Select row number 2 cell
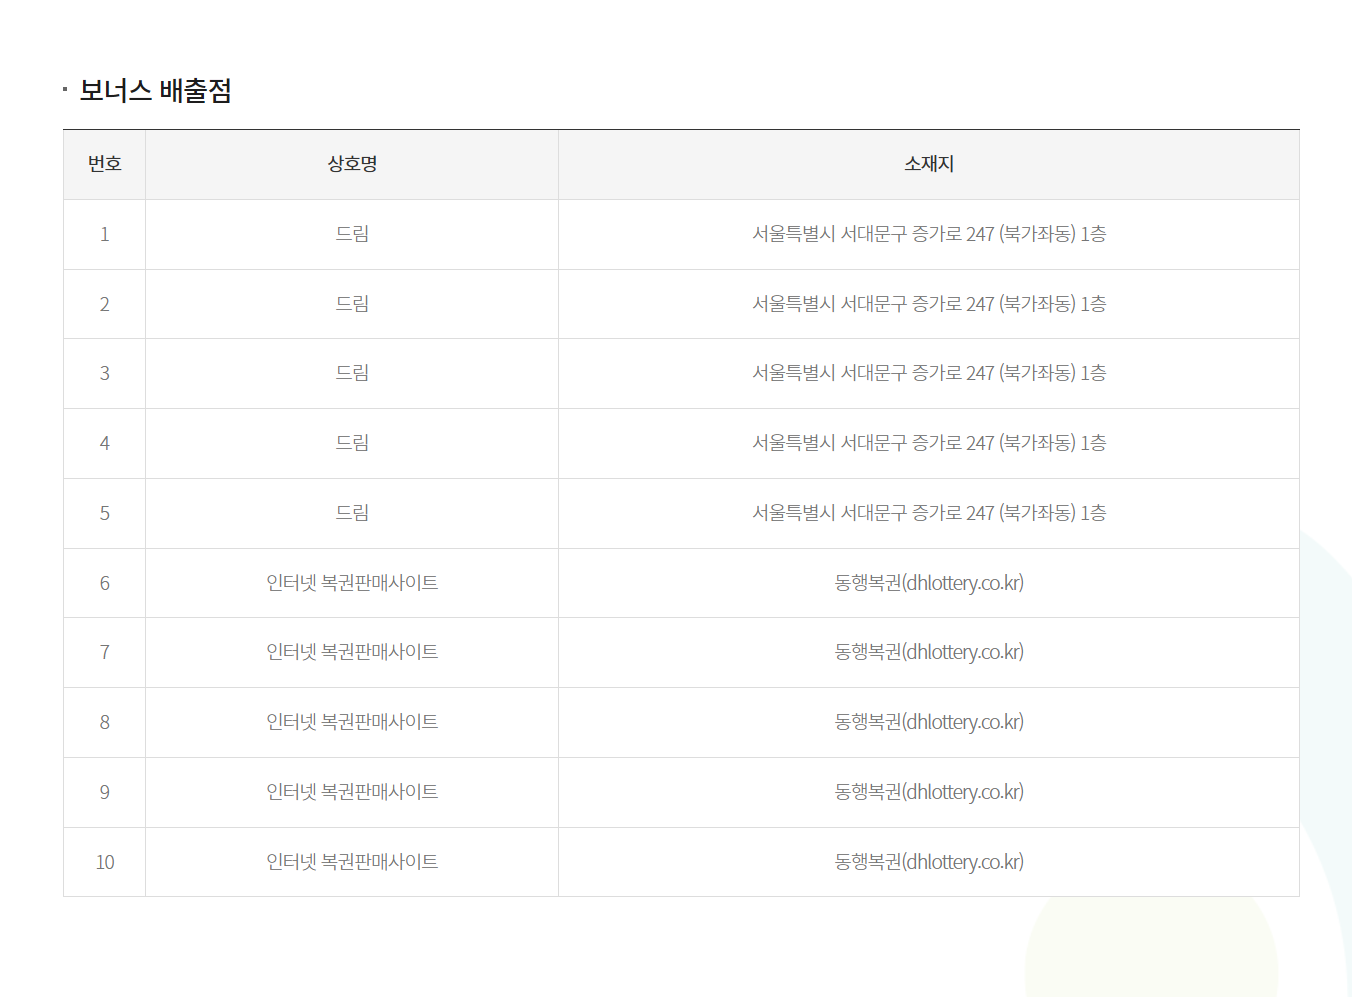 point(104,304)
